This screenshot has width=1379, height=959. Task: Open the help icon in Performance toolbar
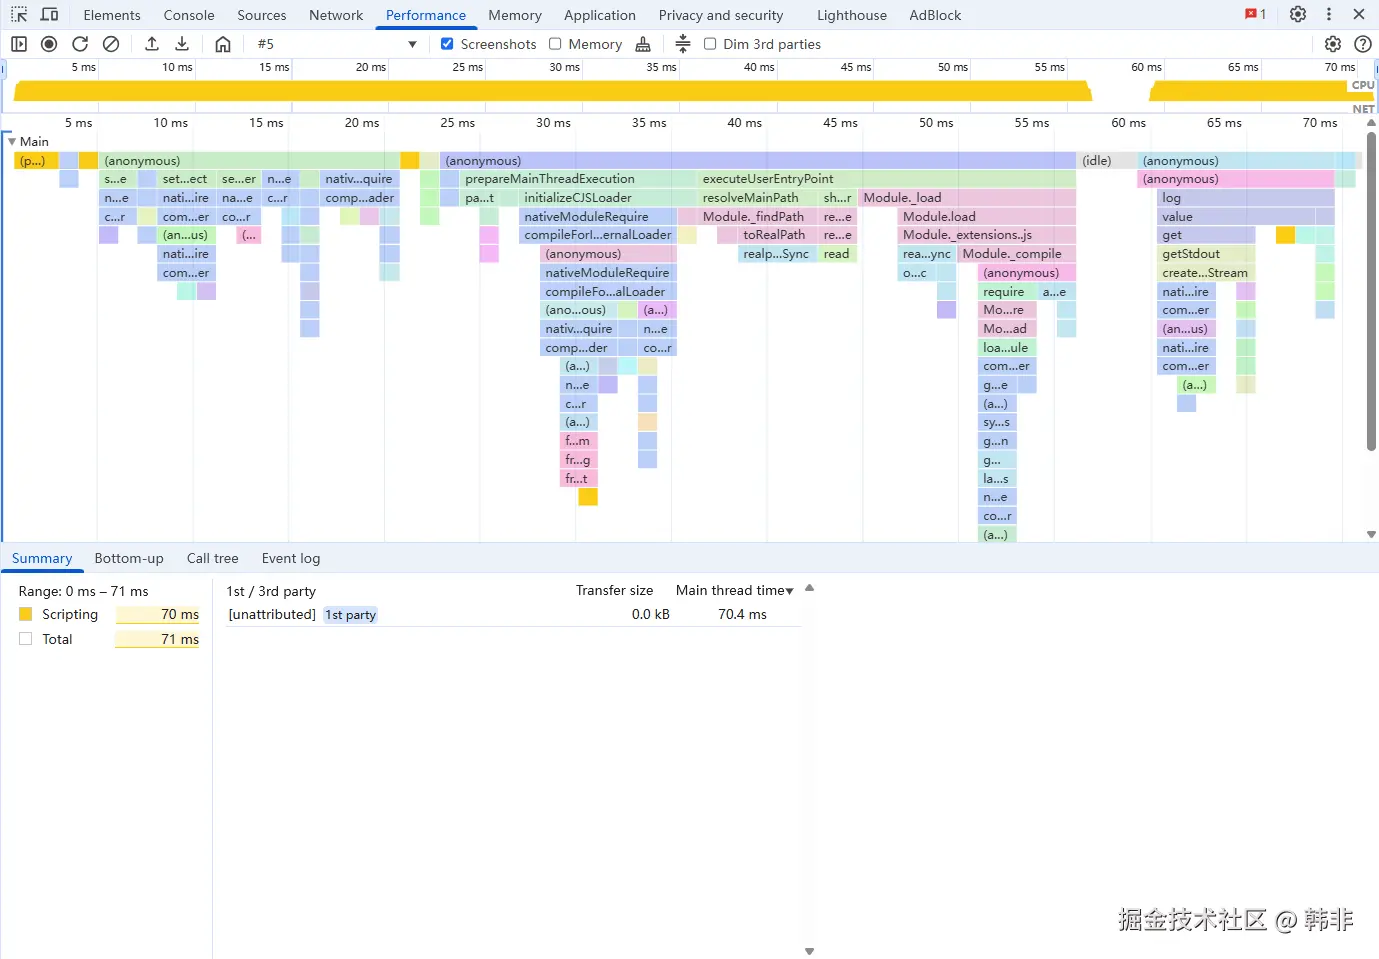point(1362,44)
